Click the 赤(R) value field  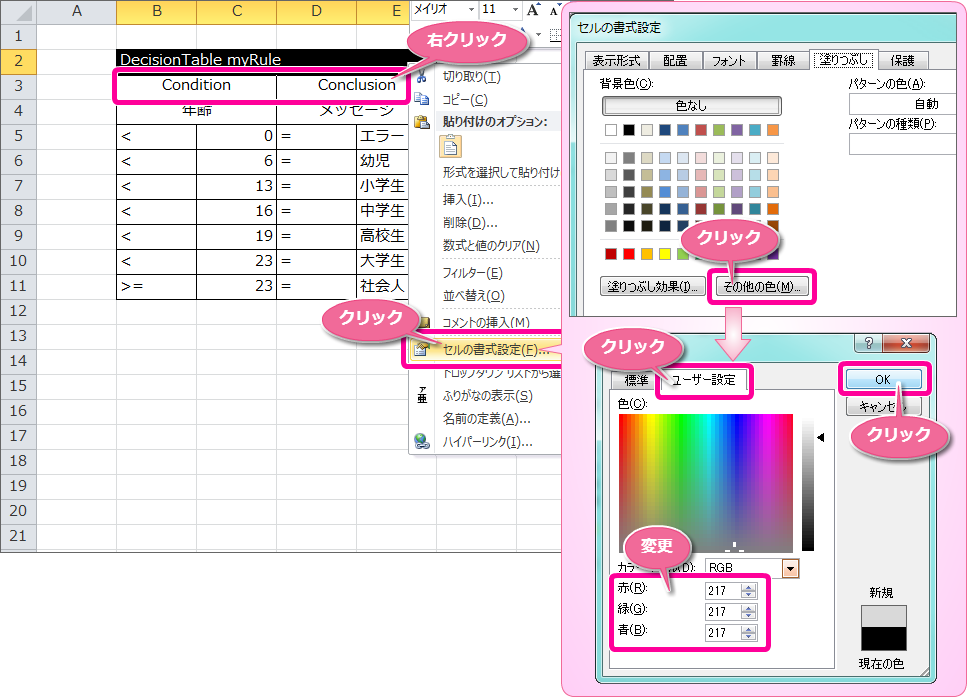[x=723, y=591]
